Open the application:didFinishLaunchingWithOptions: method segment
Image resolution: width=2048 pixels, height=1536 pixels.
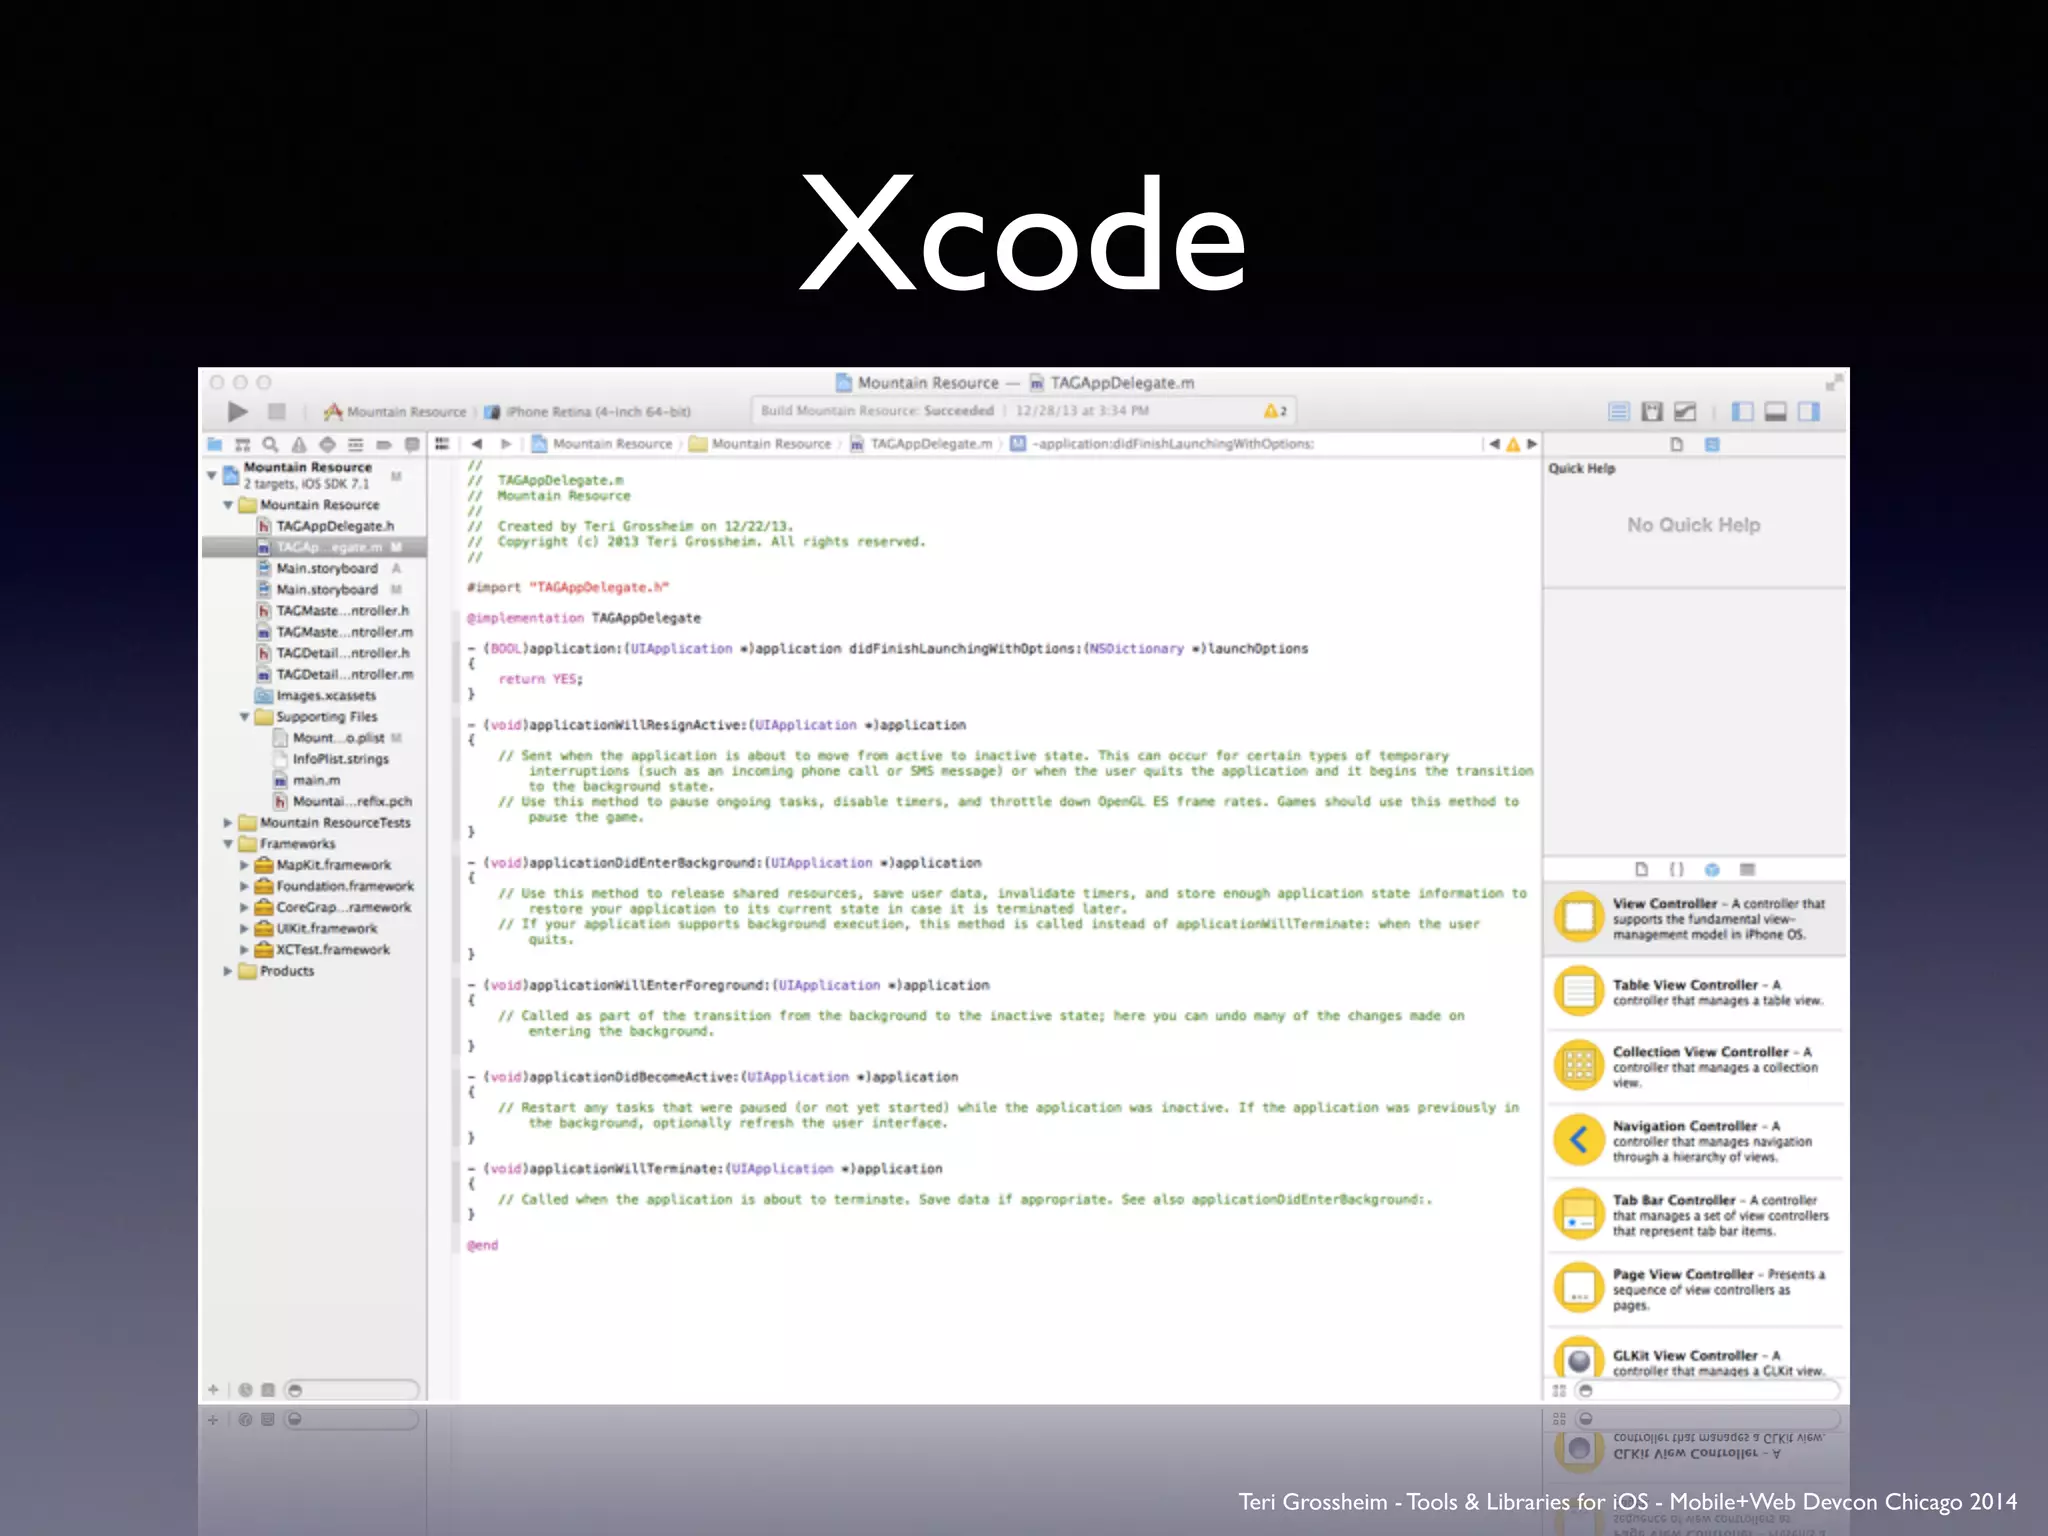pos(1162,444)
